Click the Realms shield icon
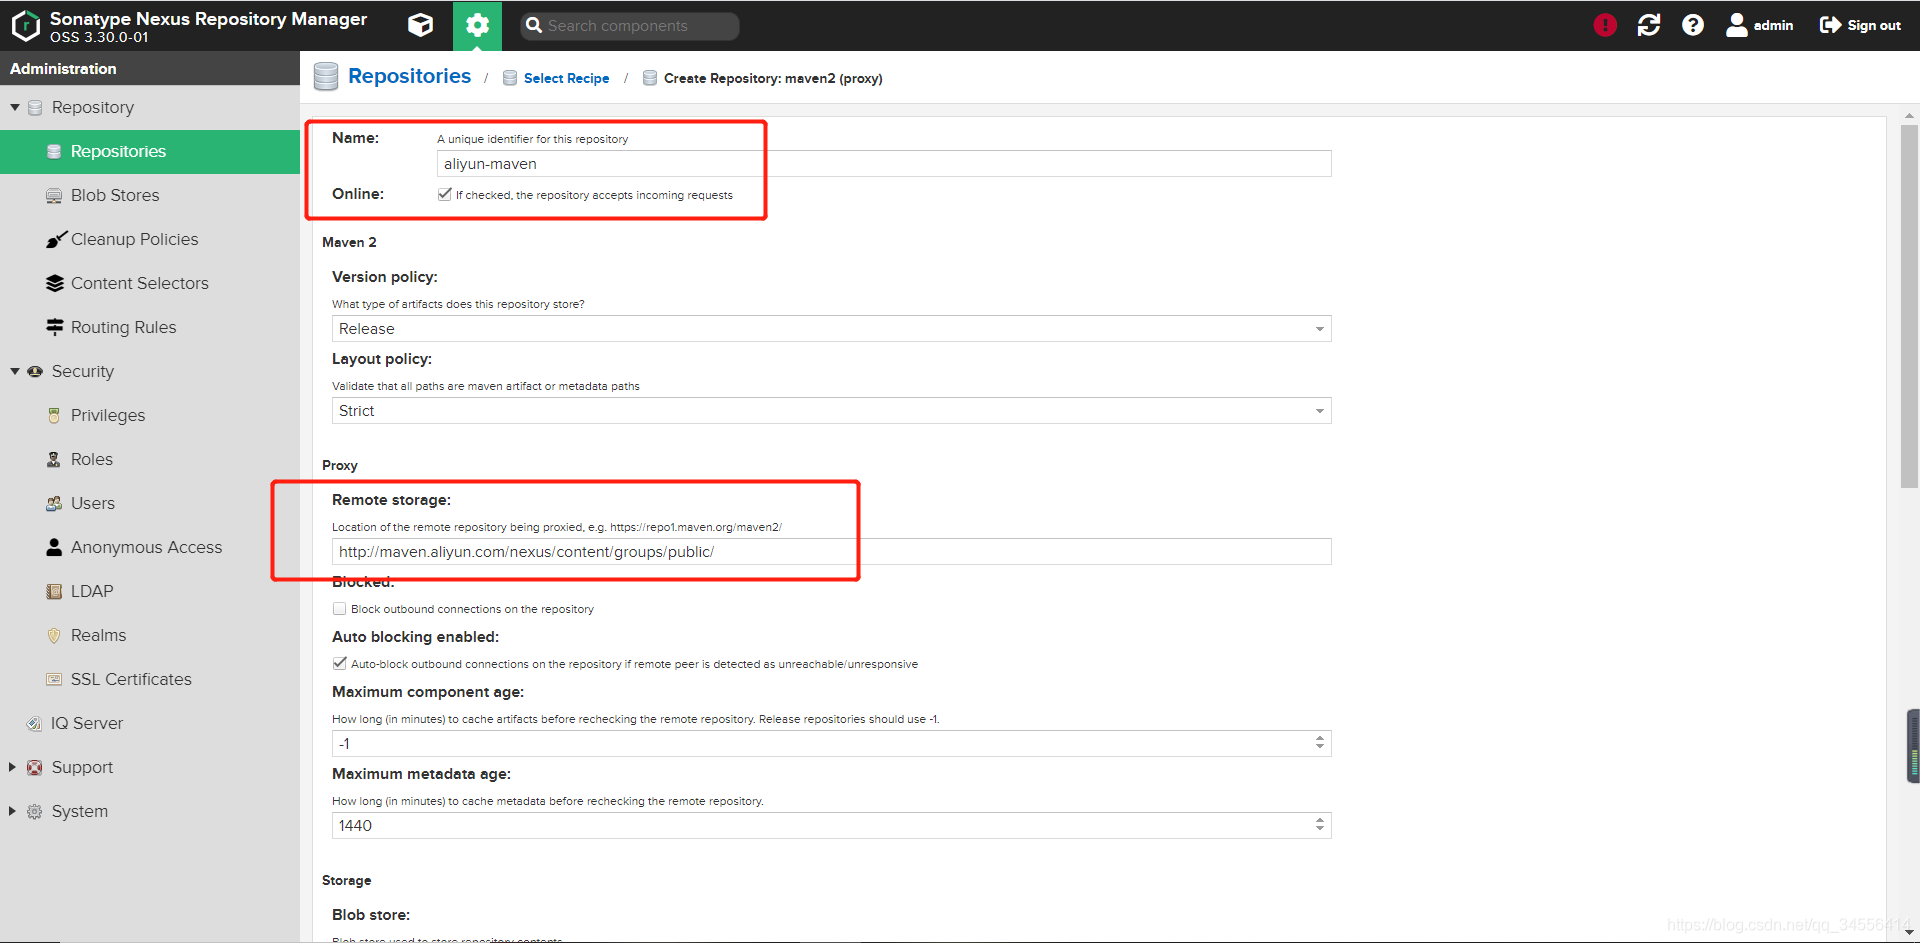The width and height of the screenshot is (1920, 943). click(x=54, y=635)
